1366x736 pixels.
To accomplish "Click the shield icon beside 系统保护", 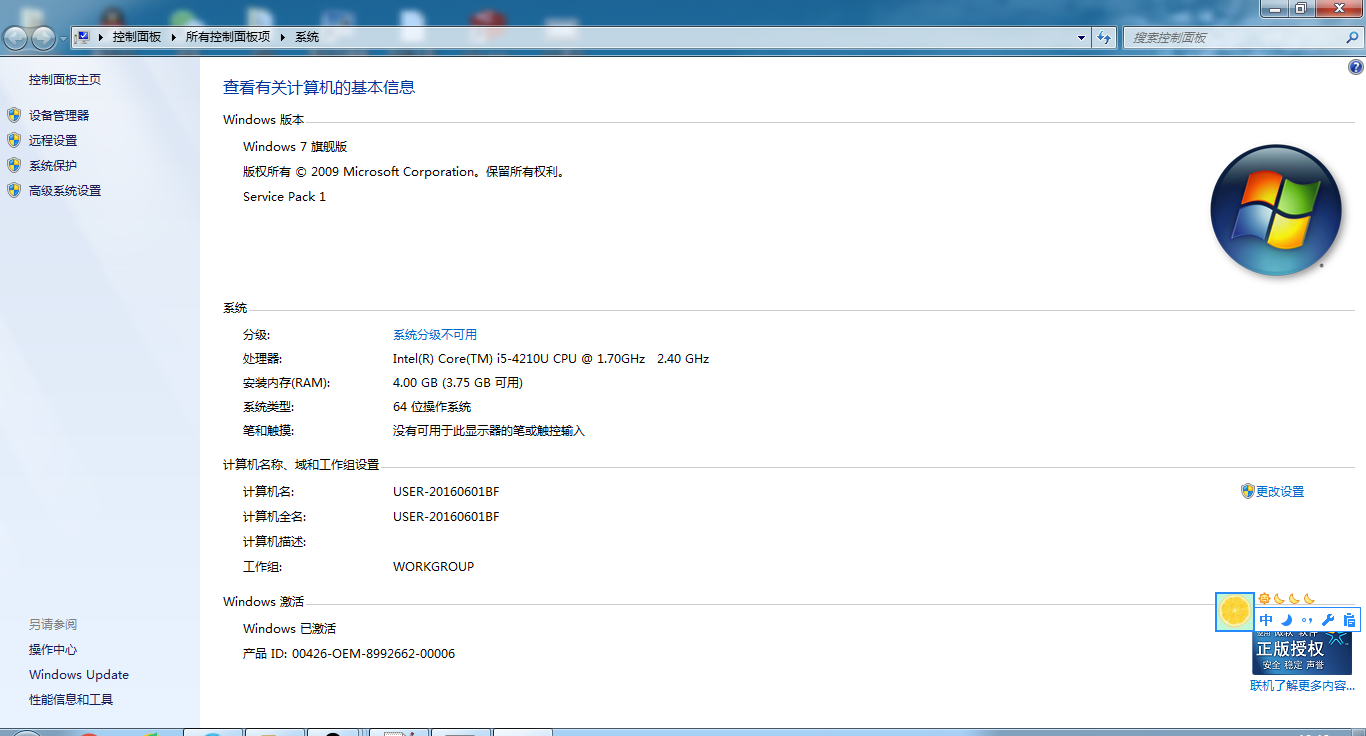I will coord(14,165).
